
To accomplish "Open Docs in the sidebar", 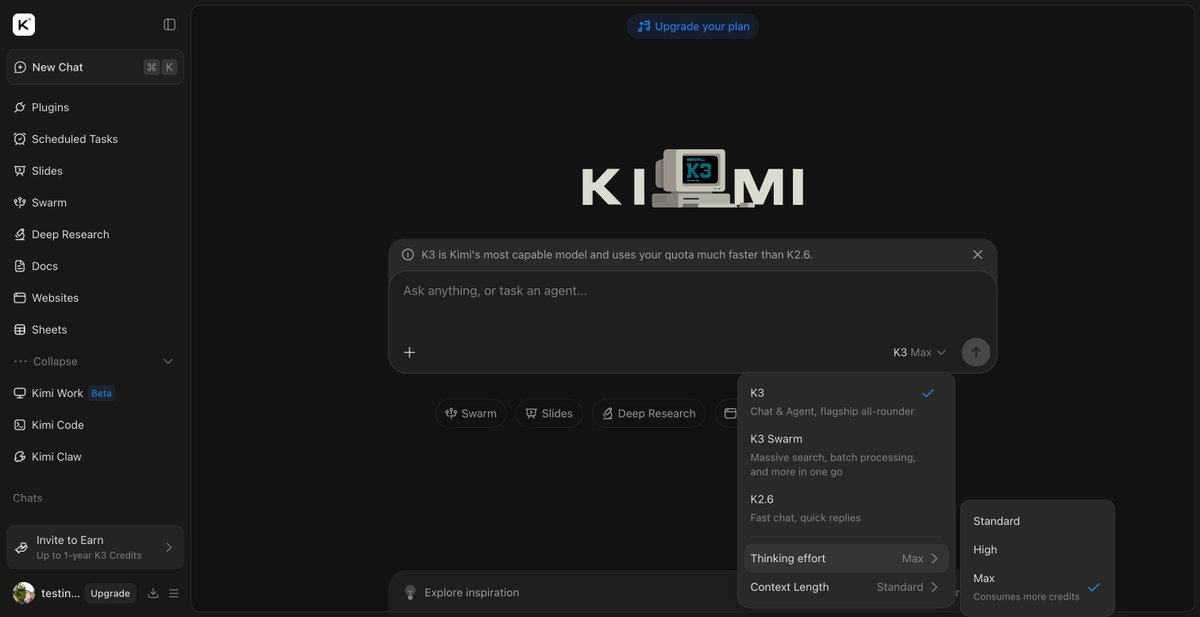I will coord(95,266).
